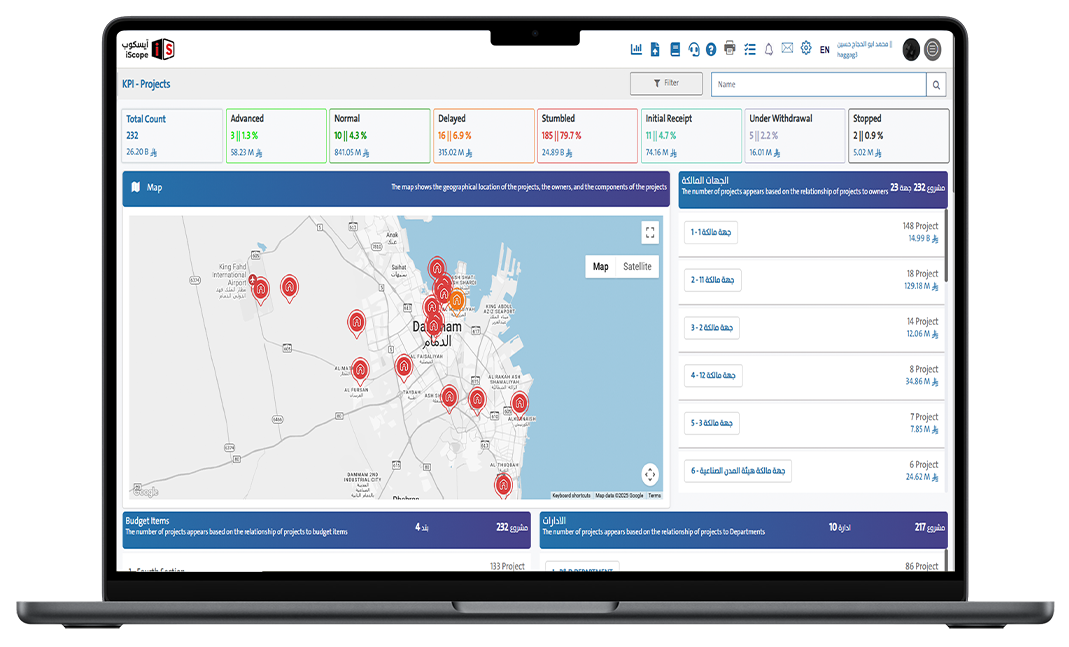The height and width of the screenshot is (647, 1069).
Task: Toggle fullscreen view on the map
Action: [650, 233]
